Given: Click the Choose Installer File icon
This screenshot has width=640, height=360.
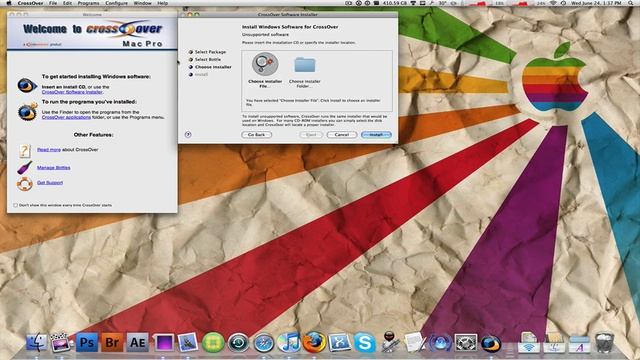Looking at the screenshot, I should (x=265, y=64).
